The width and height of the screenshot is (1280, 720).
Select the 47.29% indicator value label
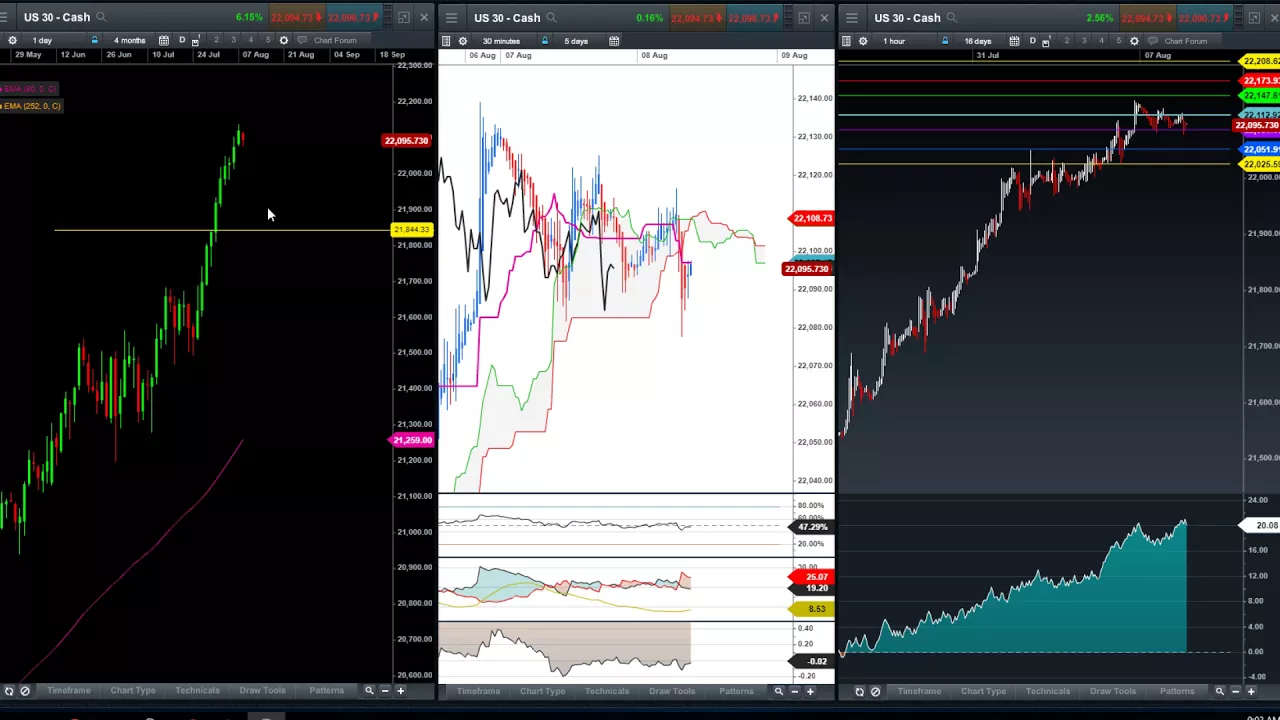(811, 526)
